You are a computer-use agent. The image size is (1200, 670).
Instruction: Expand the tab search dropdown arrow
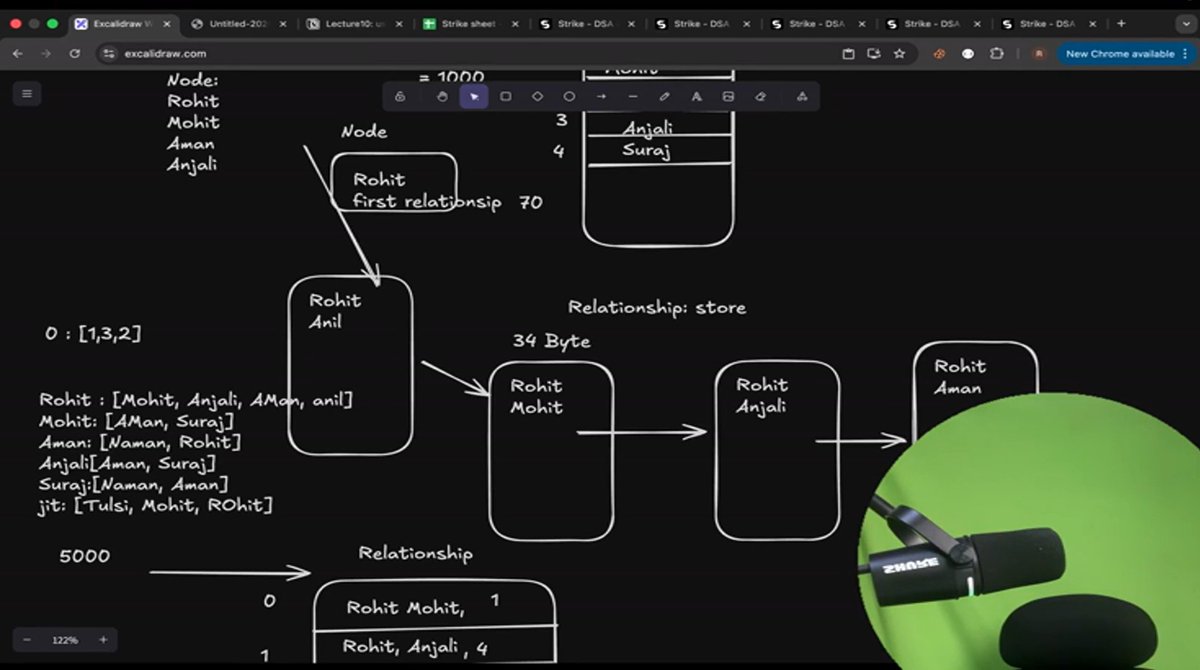pos(1185,23)
